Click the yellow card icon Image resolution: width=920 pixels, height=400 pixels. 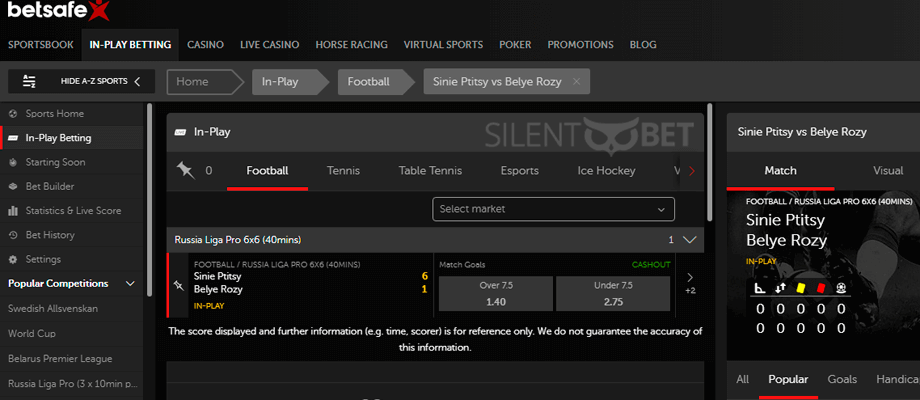tap(800, 288)
